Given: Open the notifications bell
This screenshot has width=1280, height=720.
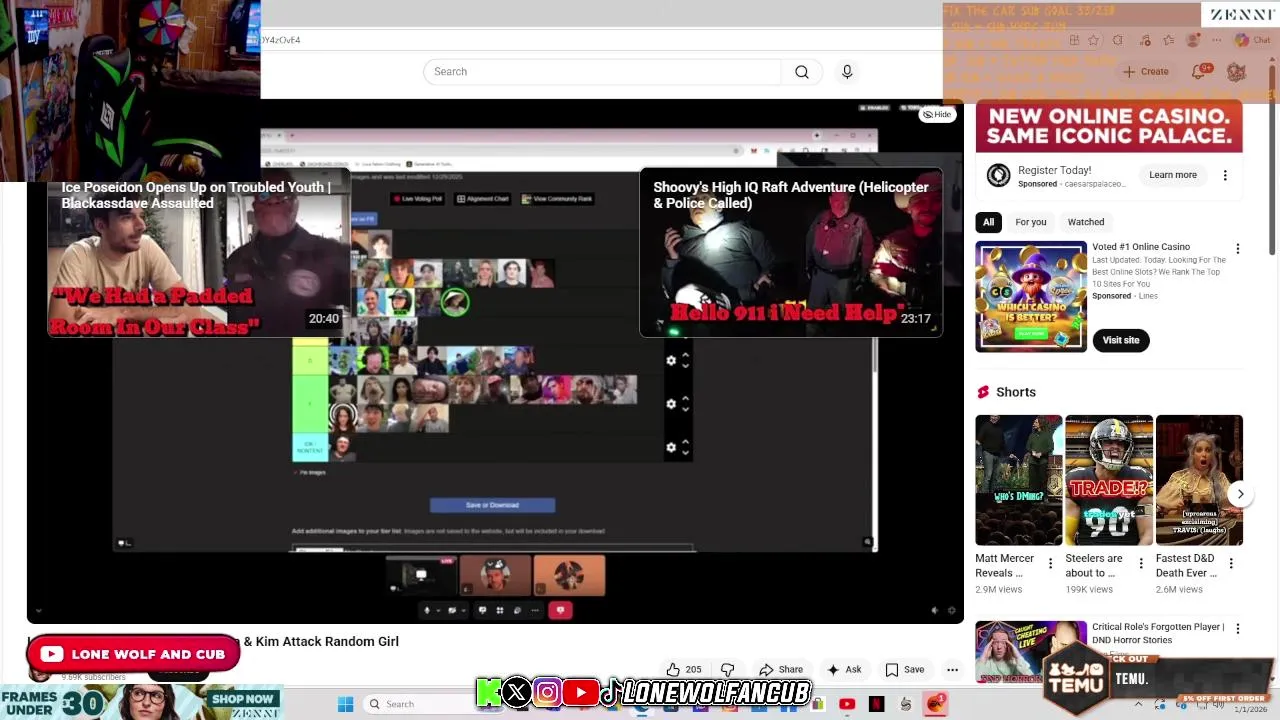Looking at the screenshot, I should click(x=1198, y=72).
